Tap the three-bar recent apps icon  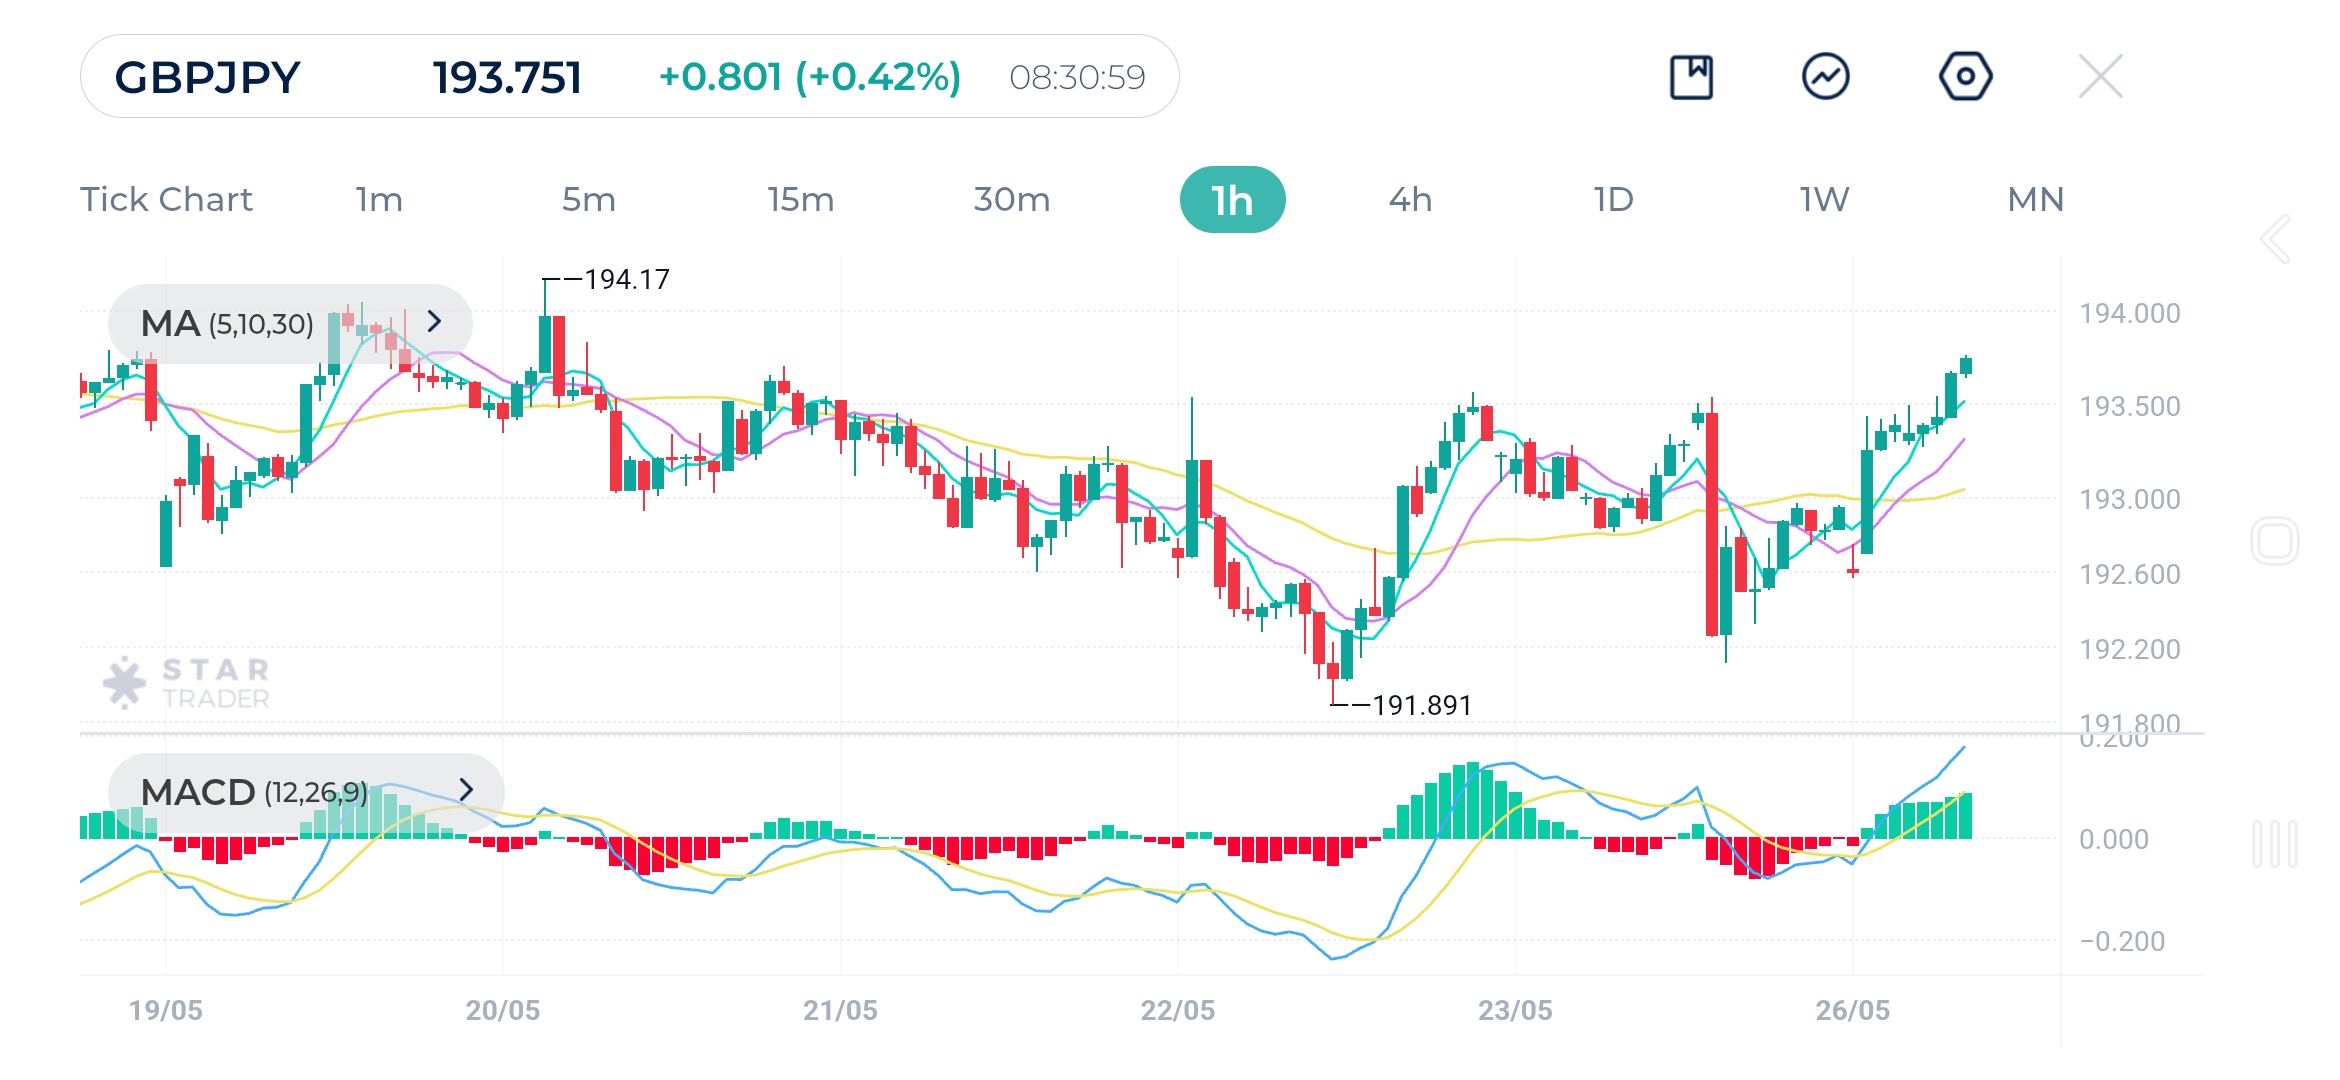click(2275, 844)
